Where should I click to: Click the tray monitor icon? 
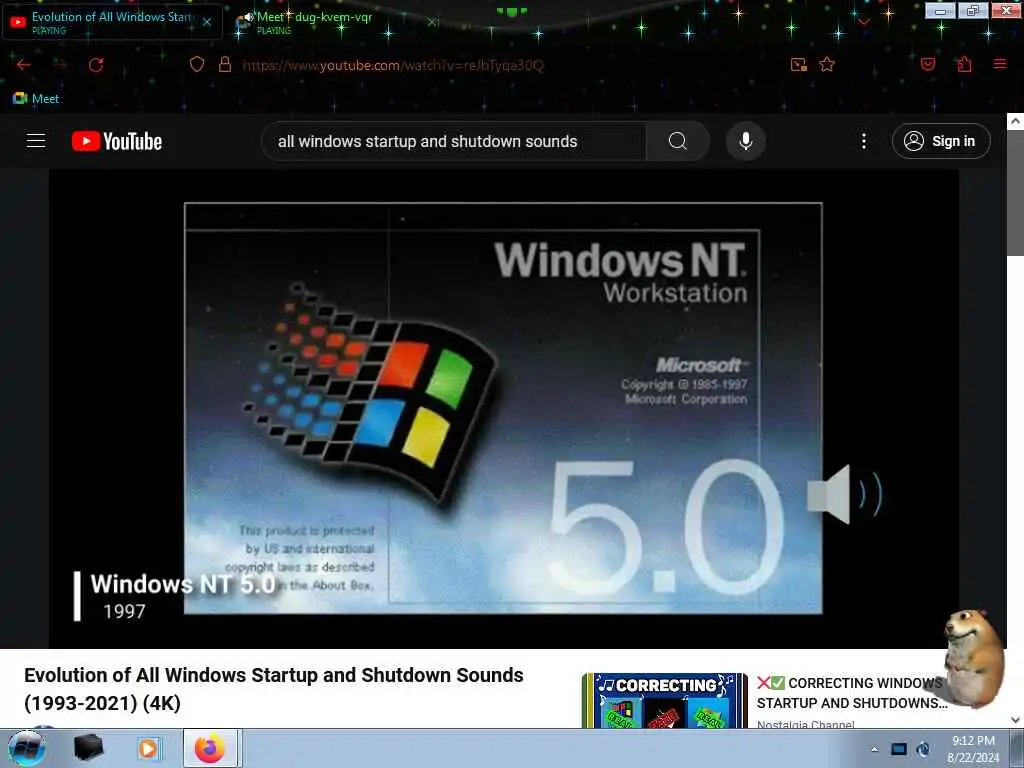pyautogui.click(x=899, y=749)
